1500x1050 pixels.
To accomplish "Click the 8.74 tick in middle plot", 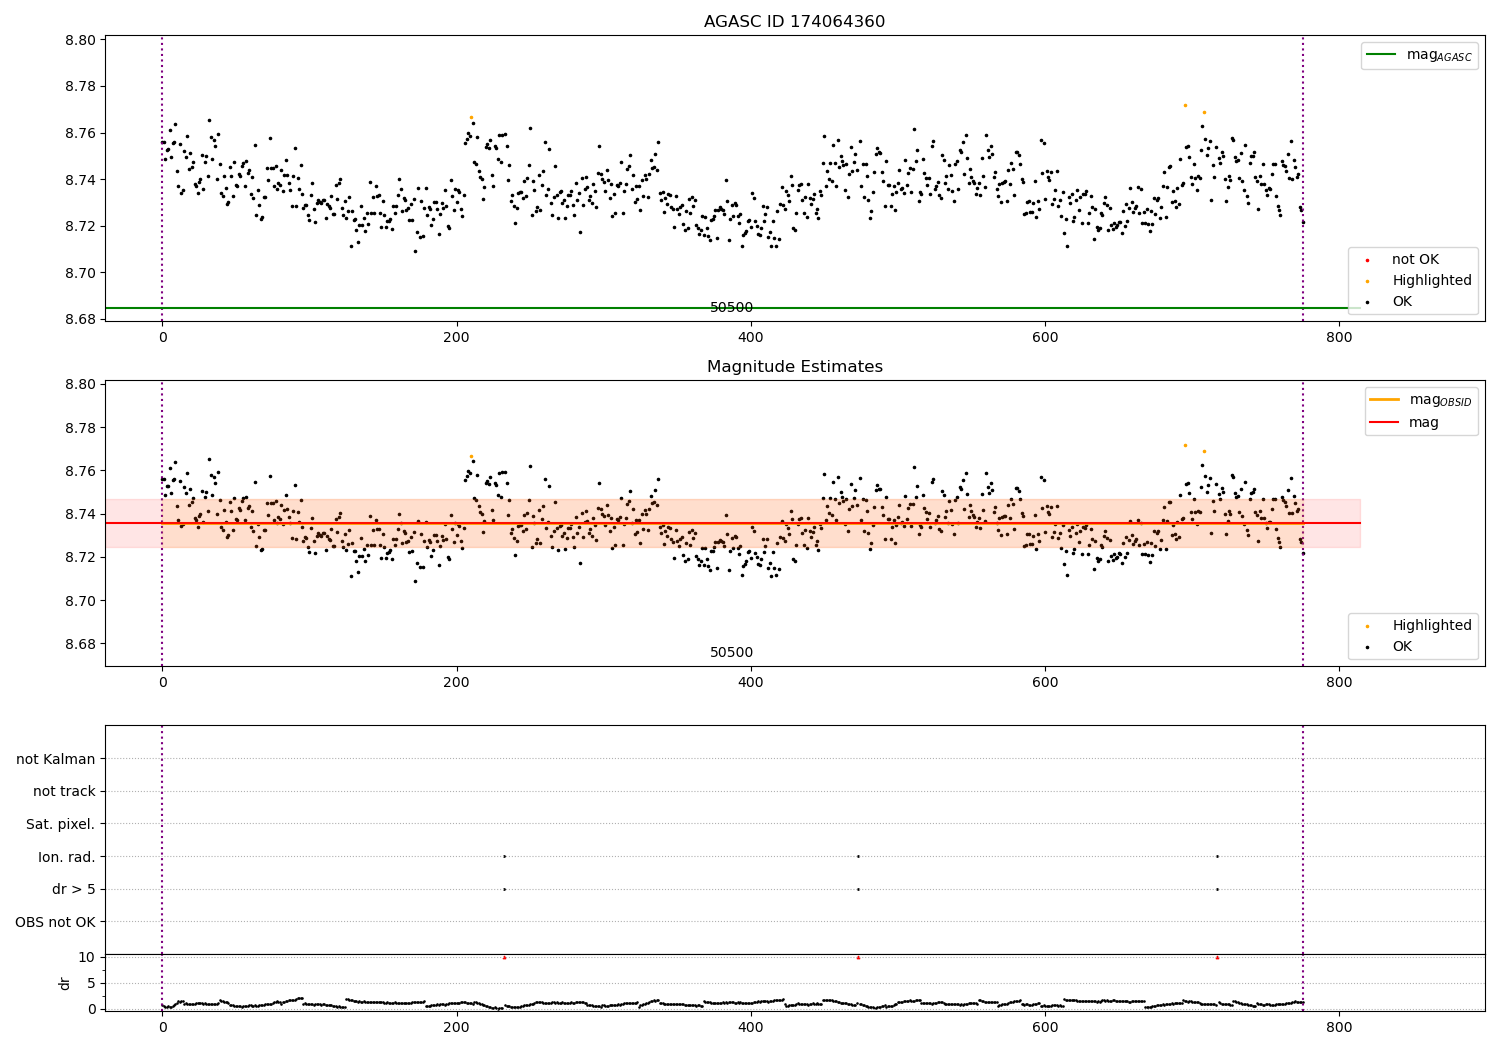I will tap(80, 514).
